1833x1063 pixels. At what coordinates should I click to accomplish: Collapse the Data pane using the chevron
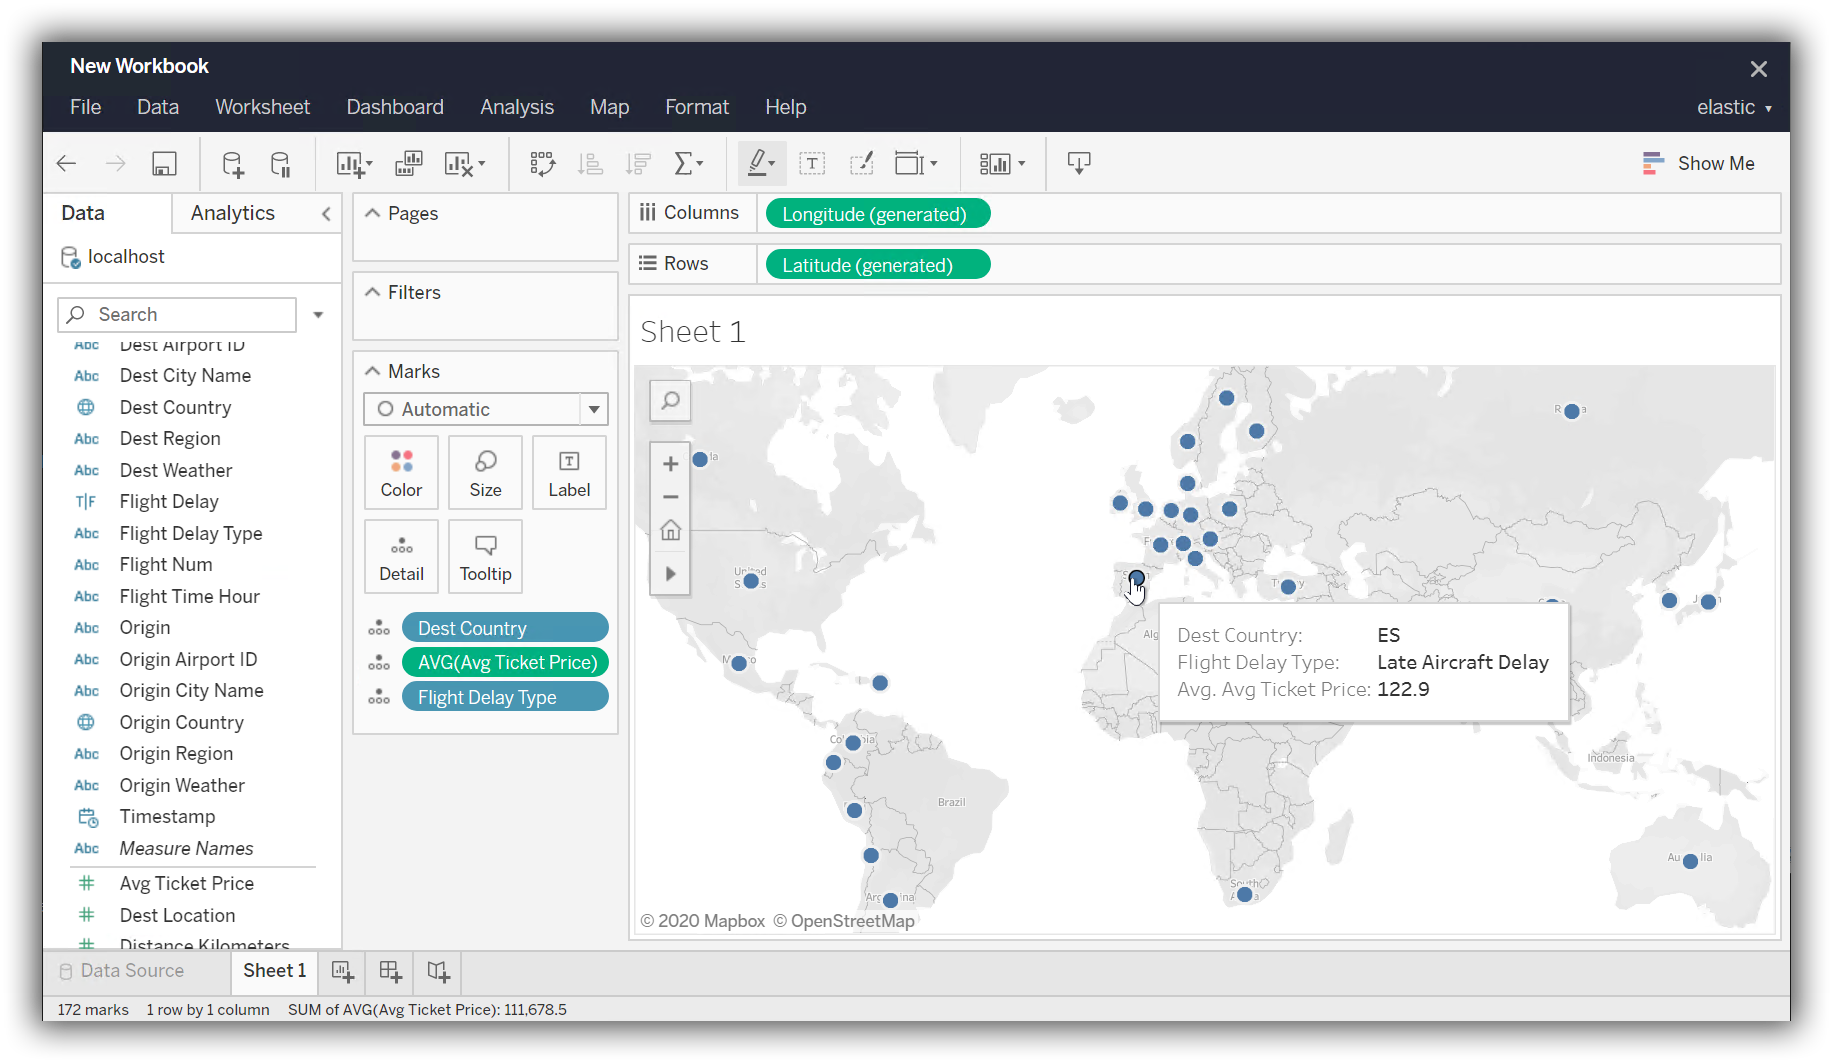pyautogui.click(x=325, y=213)
